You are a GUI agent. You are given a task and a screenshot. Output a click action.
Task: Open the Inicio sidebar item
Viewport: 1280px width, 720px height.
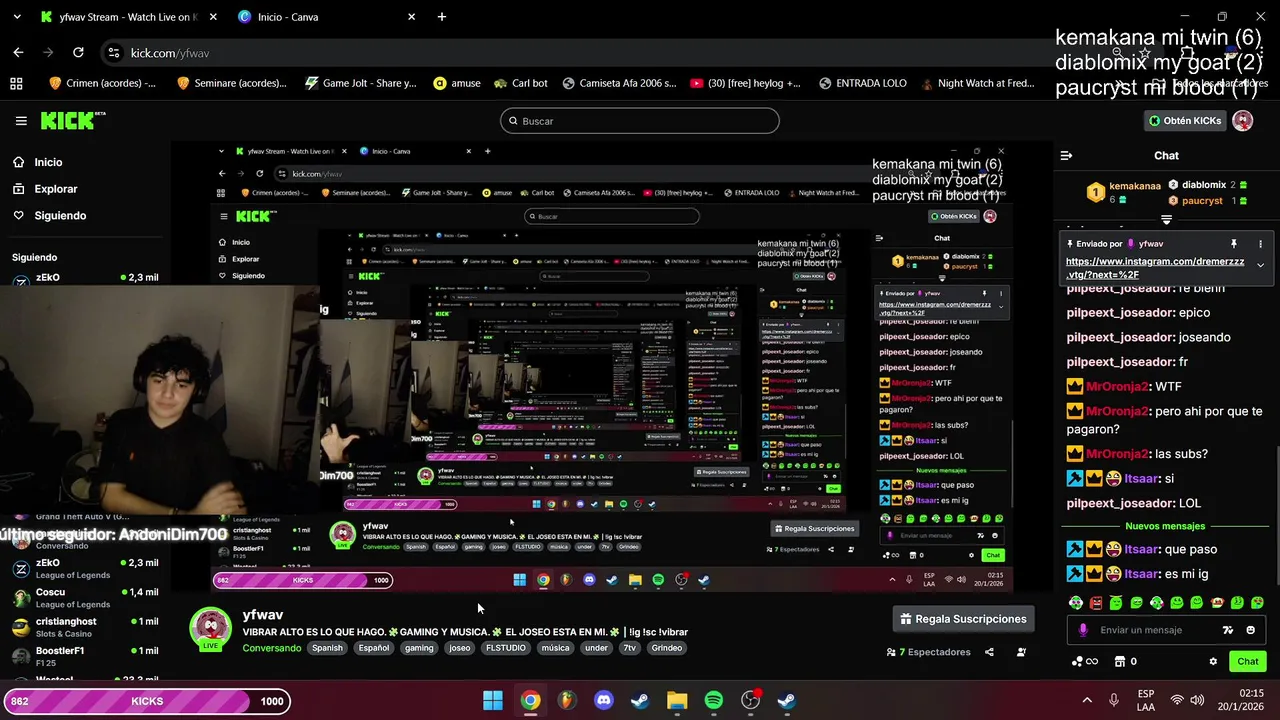(x=38, y=162)
